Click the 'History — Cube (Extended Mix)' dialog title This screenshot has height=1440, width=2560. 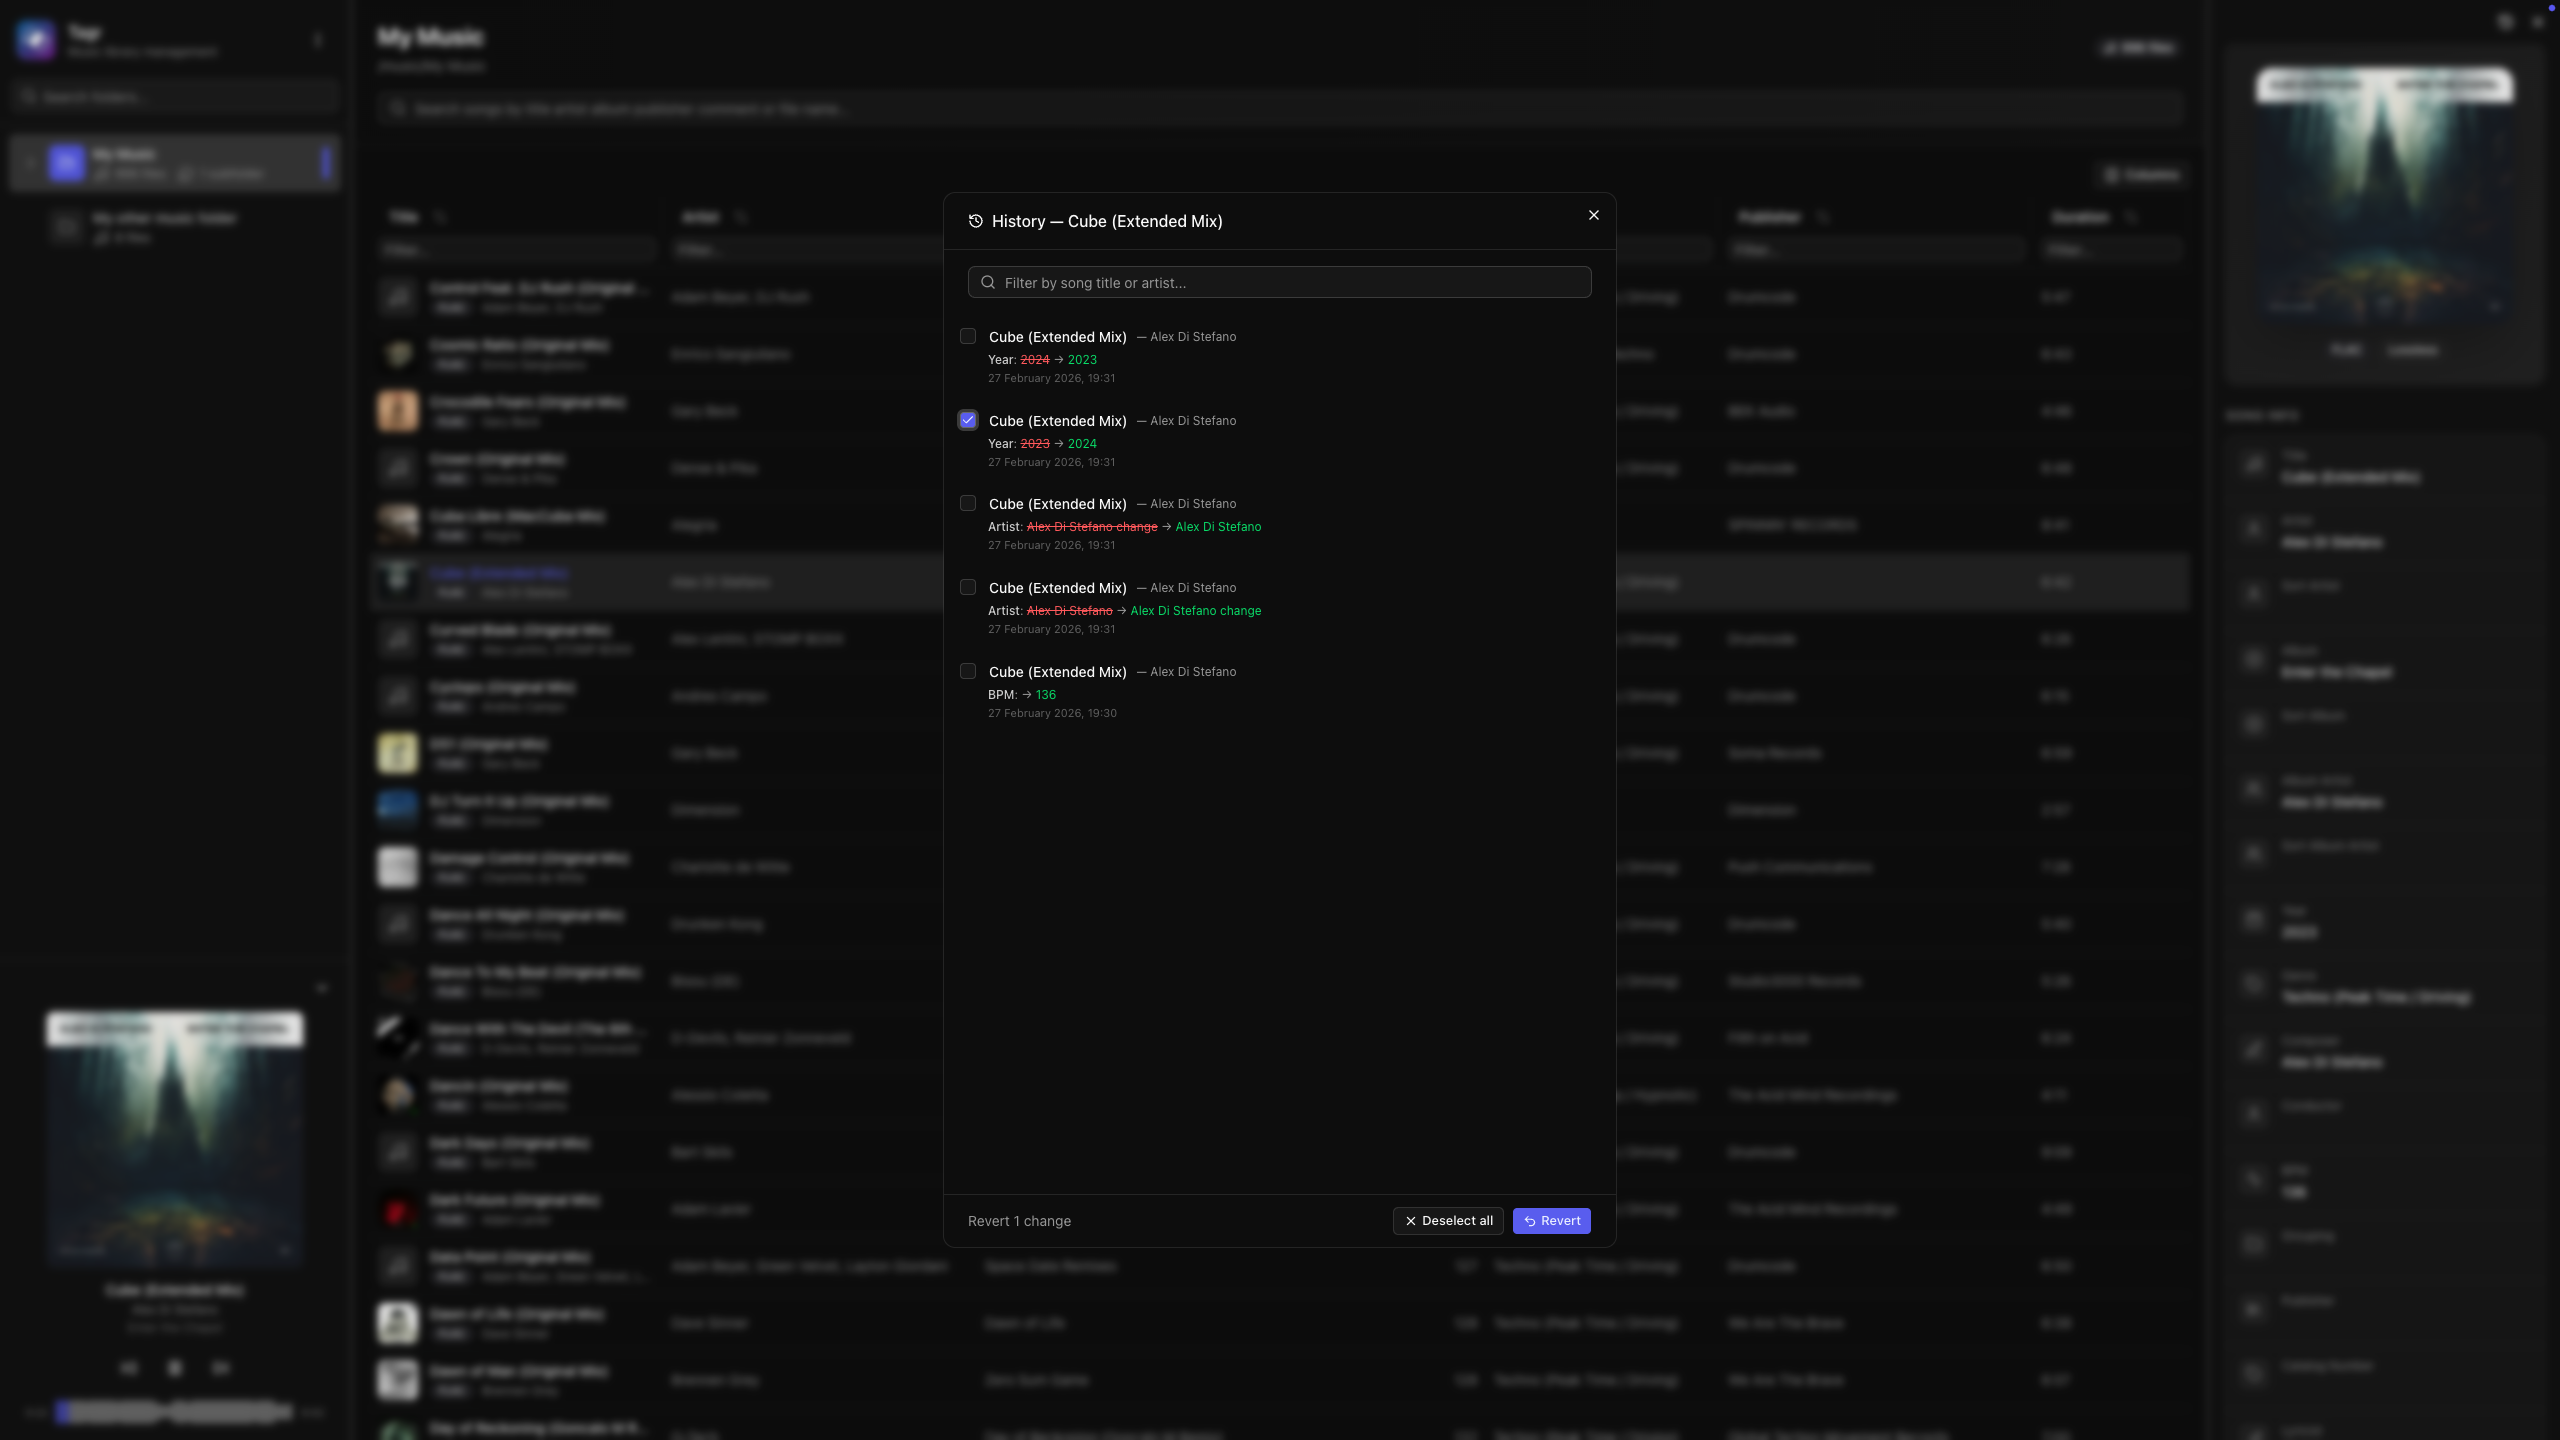1107,221
